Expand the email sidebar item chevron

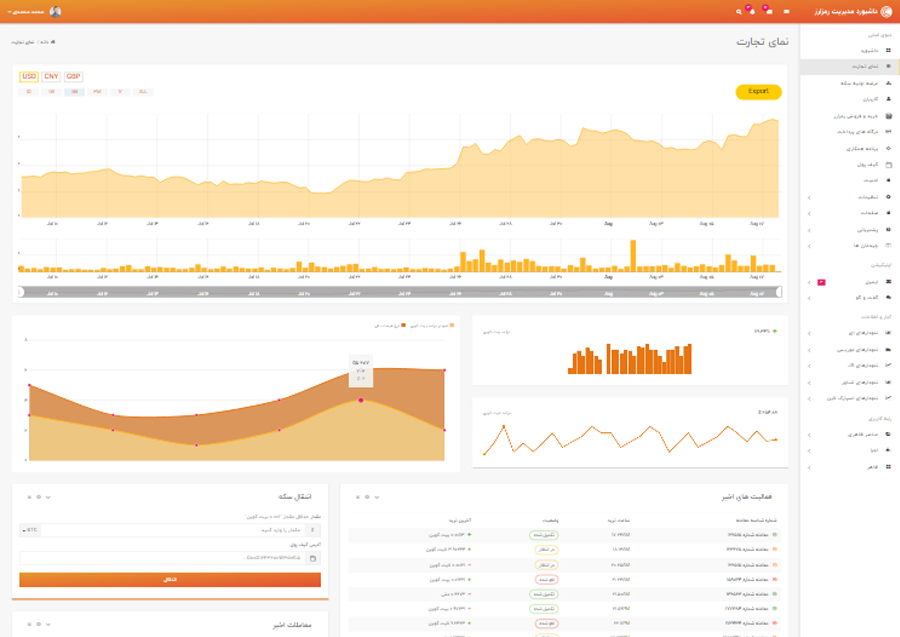[809, 282]
